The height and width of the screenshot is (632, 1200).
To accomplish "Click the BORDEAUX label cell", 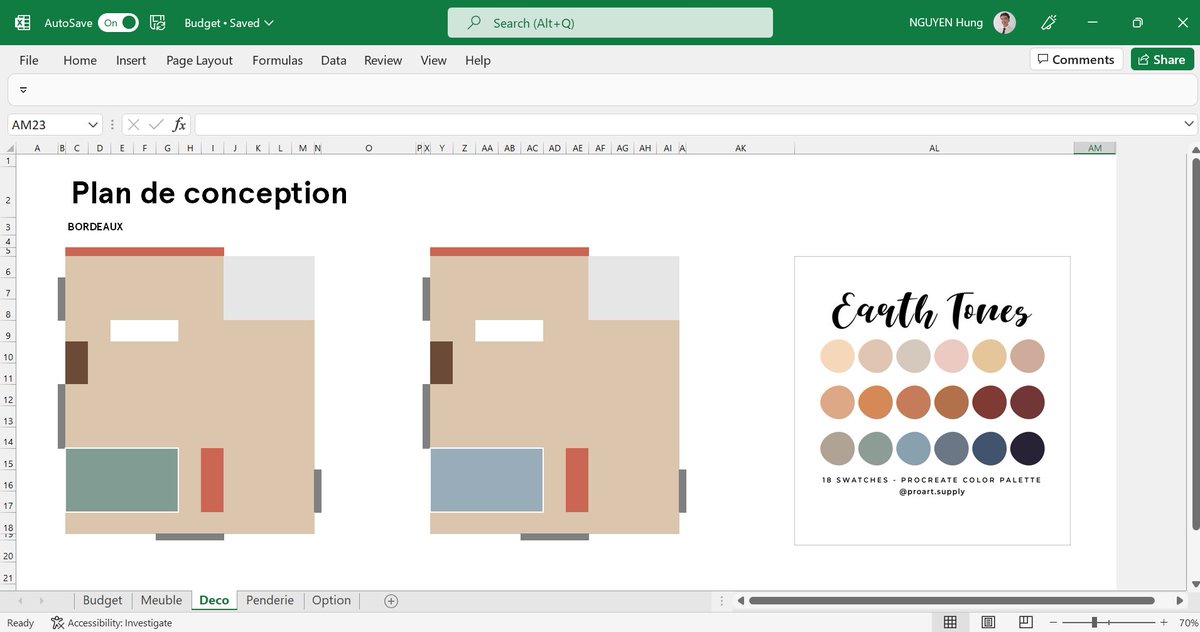I will point(95,227).
